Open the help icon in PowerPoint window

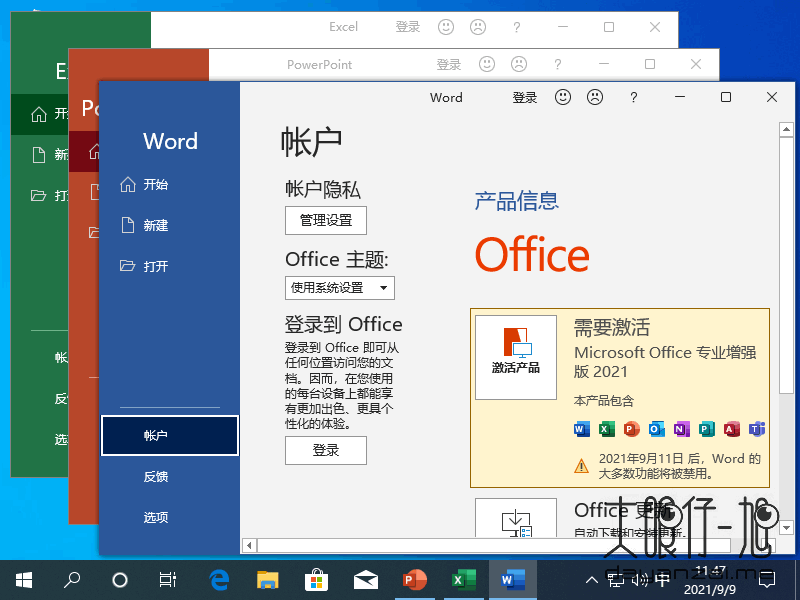tap(557, 64)
